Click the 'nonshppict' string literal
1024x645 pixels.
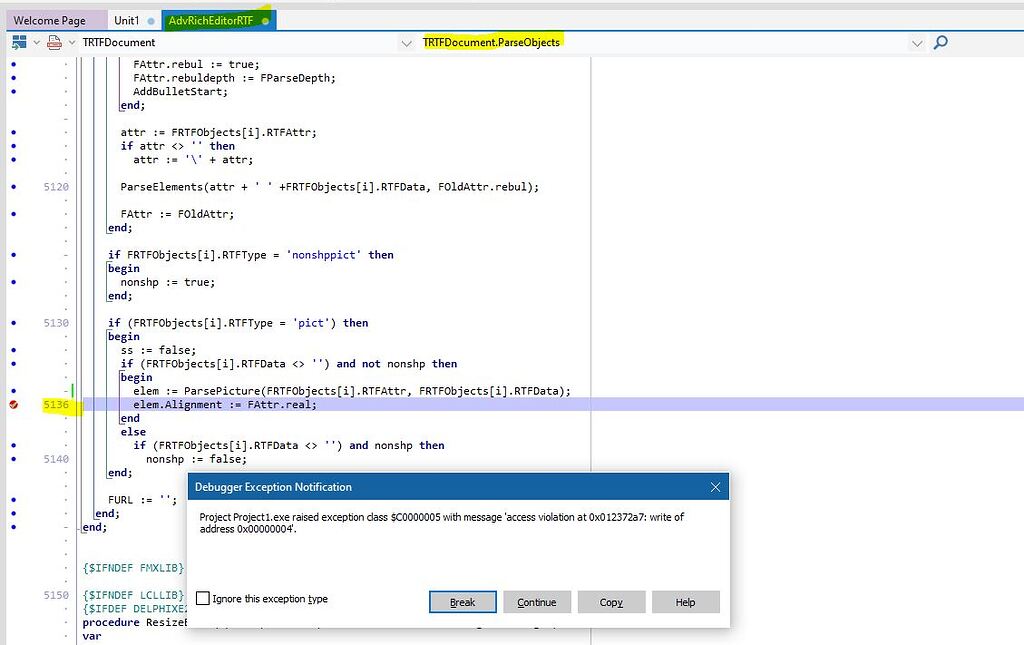point(323,255)
